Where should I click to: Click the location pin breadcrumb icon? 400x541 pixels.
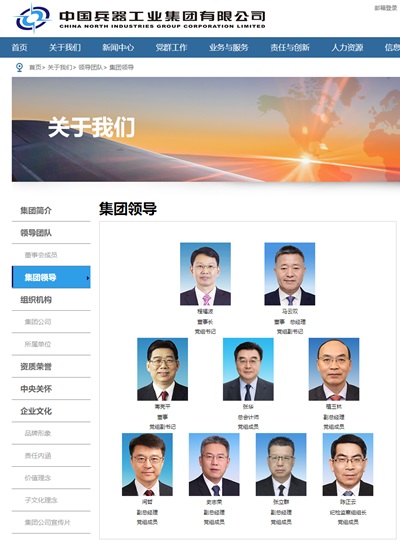point(19,67)
